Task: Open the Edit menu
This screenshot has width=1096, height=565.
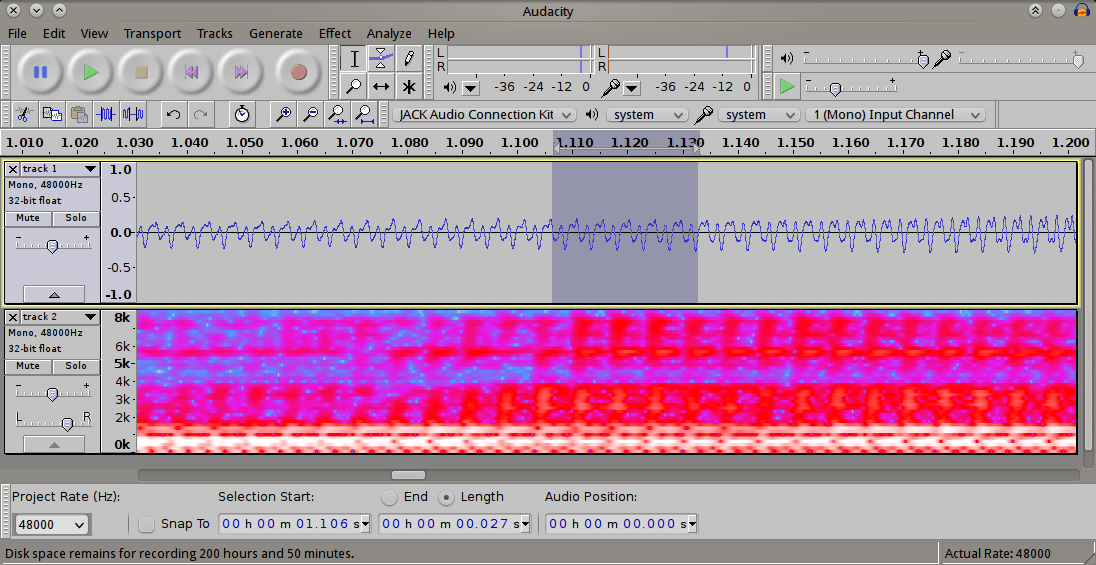Action: (x=54, y=34)
